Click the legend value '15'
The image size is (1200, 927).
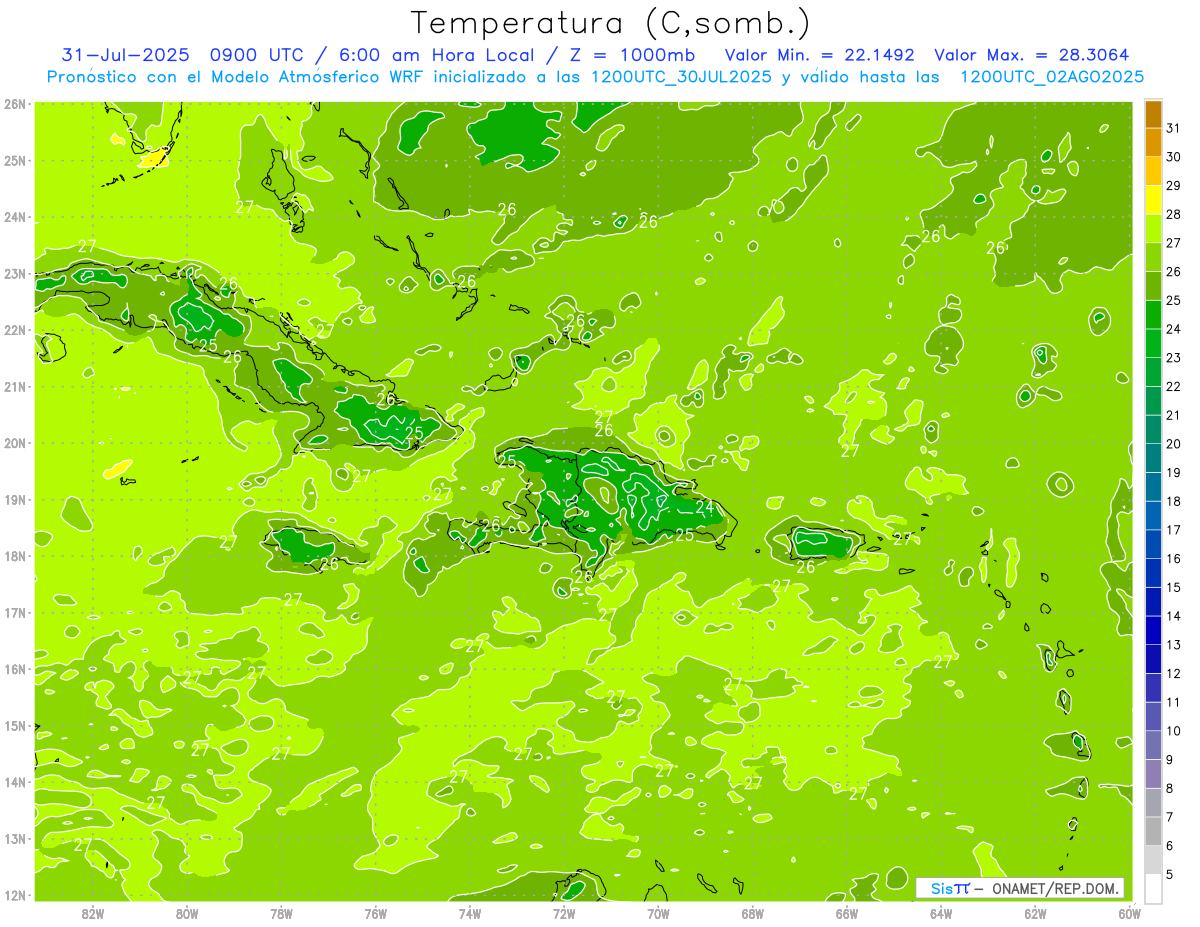pyautogui.click(x=1173, y=587)
